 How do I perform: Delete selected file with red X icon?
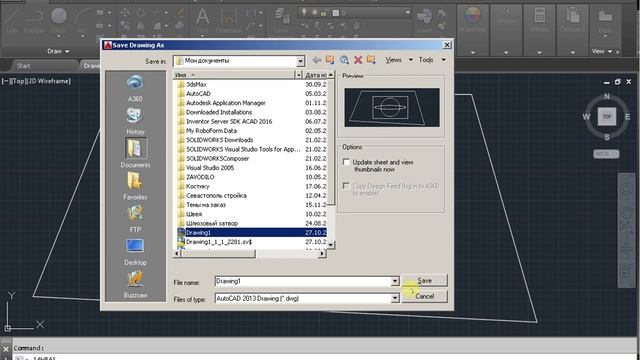358,60
